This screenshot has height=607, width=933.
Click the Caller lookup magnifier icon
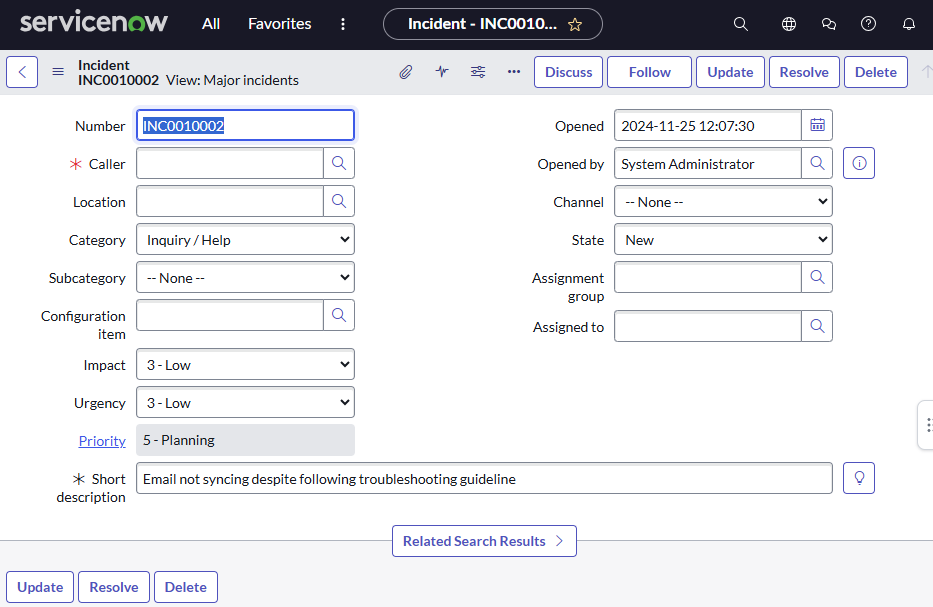tap(339, 163)
